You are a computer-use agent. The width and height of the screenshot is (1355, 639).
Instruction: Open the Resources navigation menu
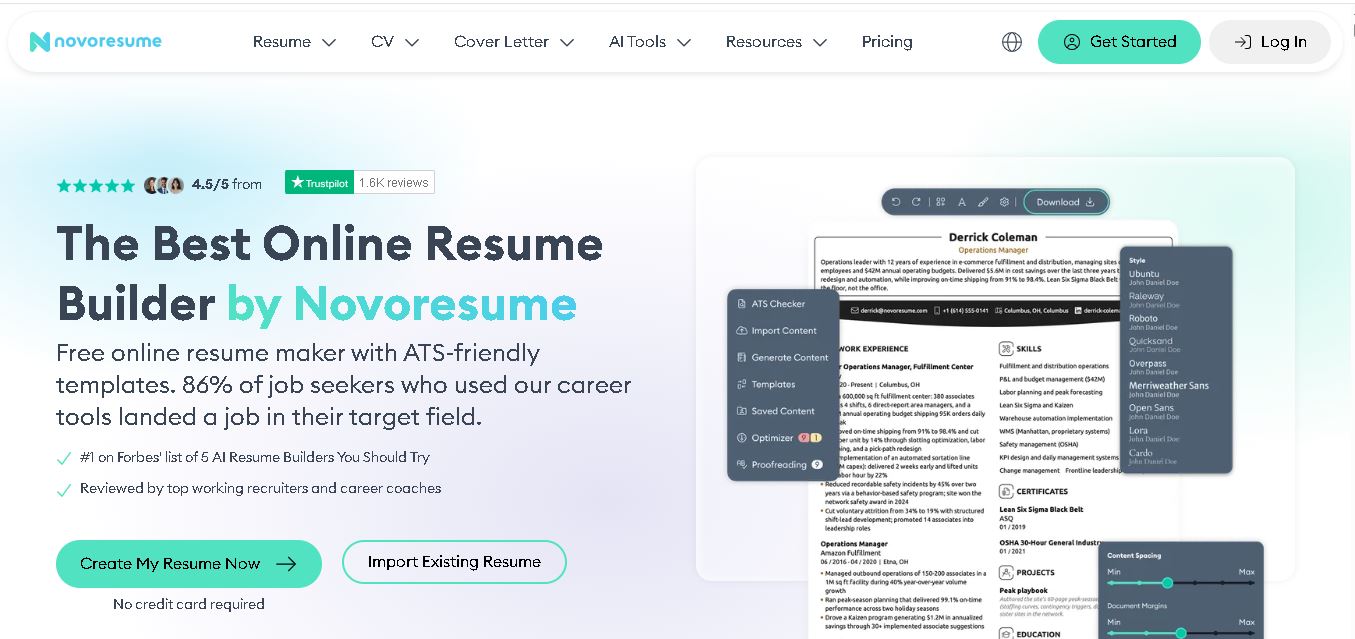click(776, 42)
